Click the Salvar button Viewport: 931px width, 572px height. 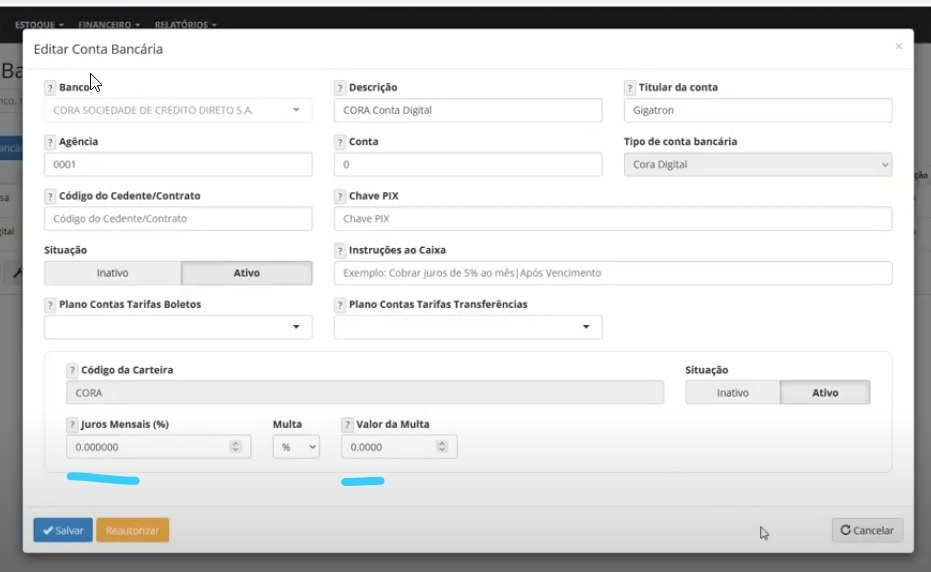pos(63,530)
